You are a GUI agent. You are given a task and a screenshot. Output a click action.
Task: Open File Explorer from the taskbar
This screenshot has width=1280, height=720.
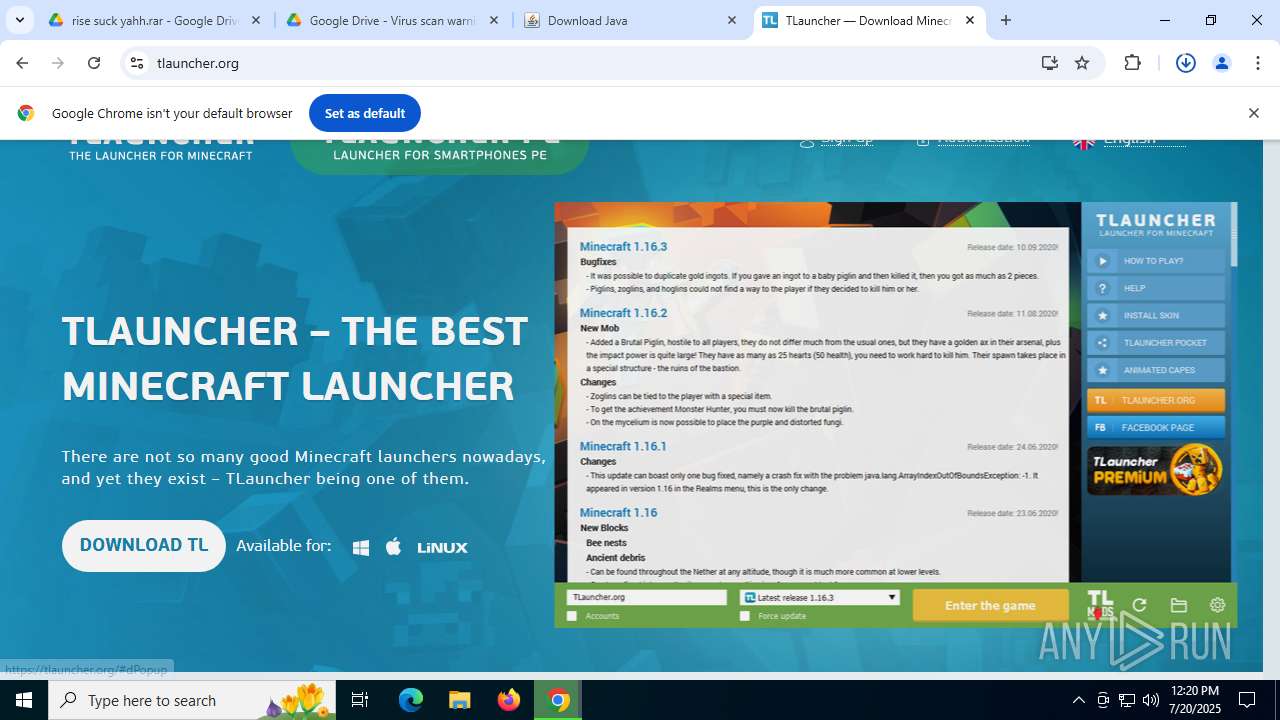tap(460, 700)
